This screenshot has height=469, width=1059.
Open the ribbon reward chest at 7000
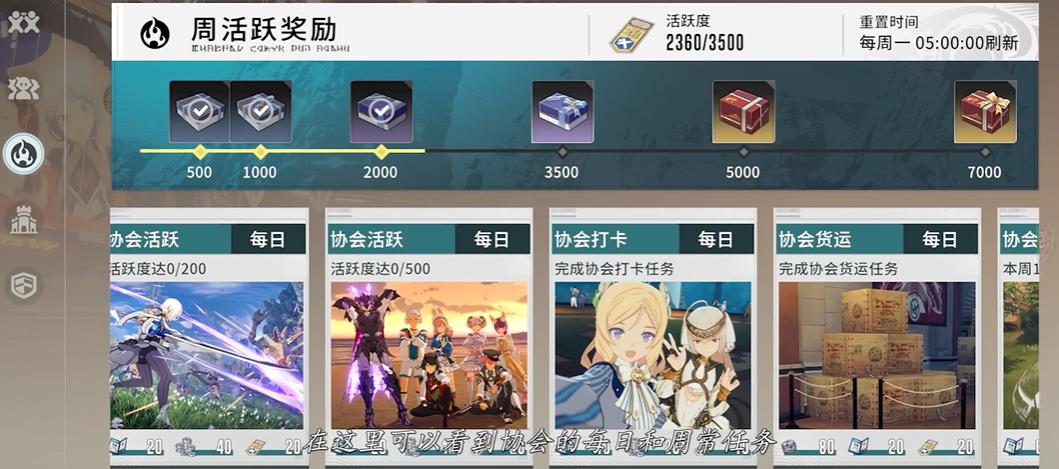click(985, 112)
